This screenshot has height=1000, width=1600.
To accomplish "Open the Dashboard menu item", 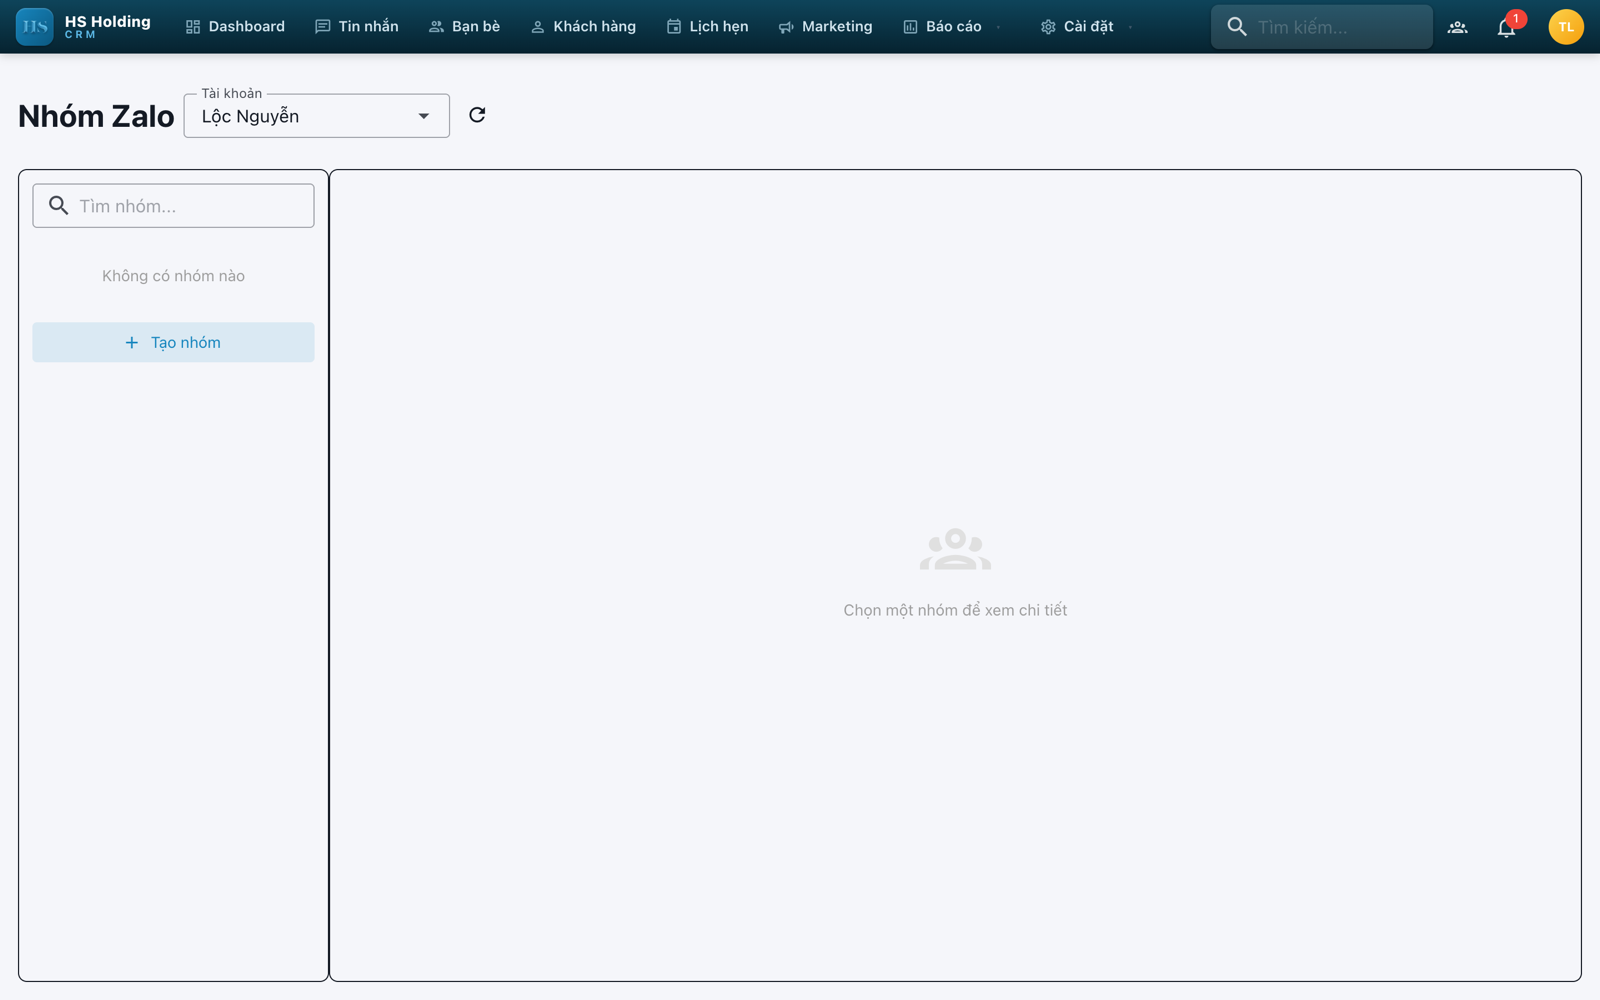I will click(235, 27).
